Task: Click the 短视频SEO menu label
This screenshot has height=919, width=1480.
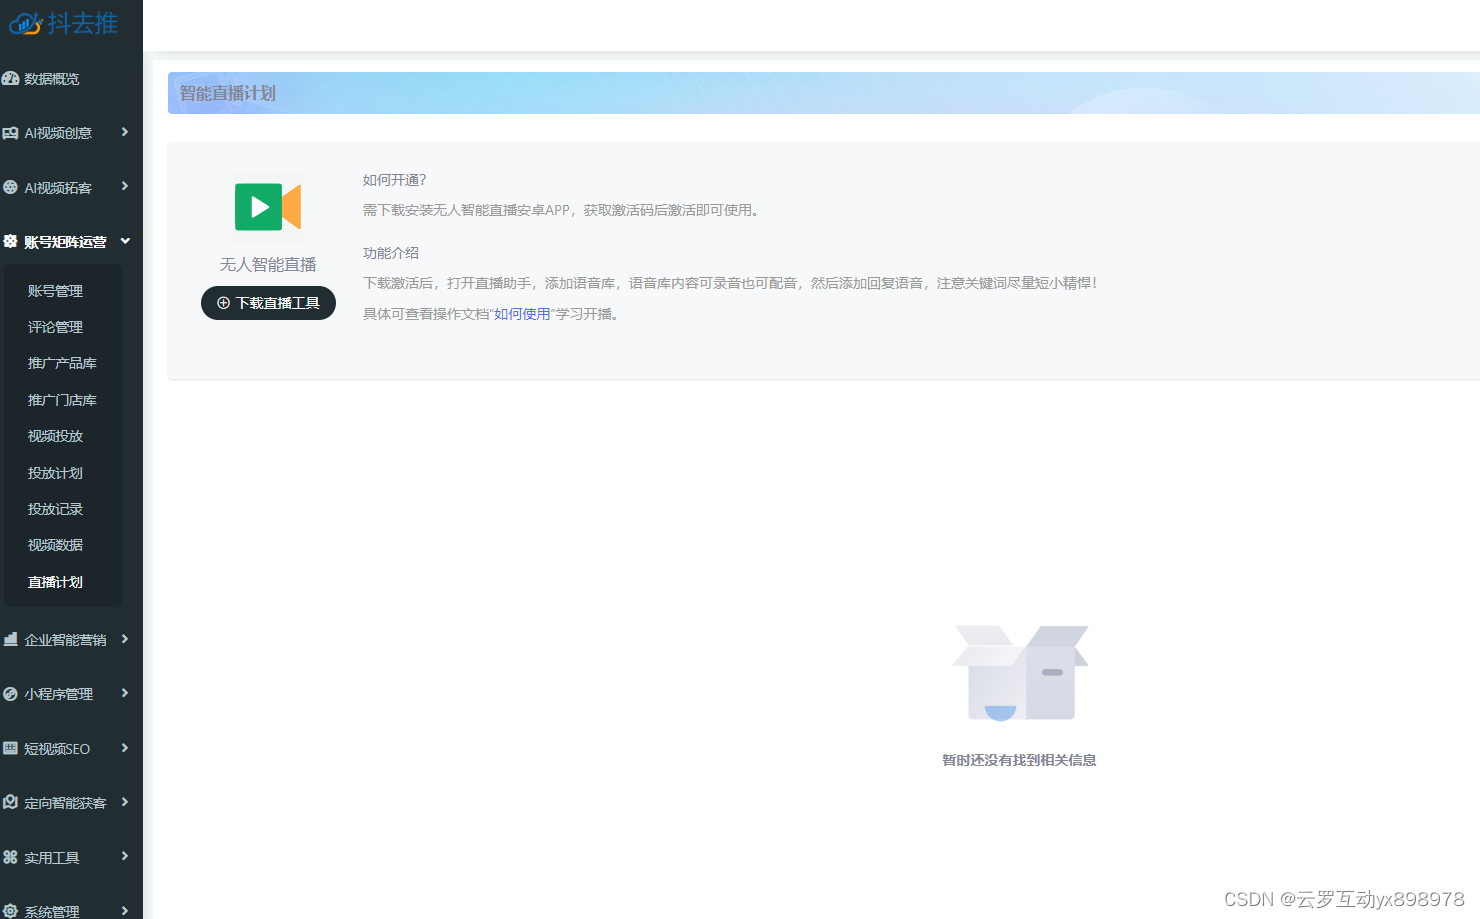Action: point(57,749)
